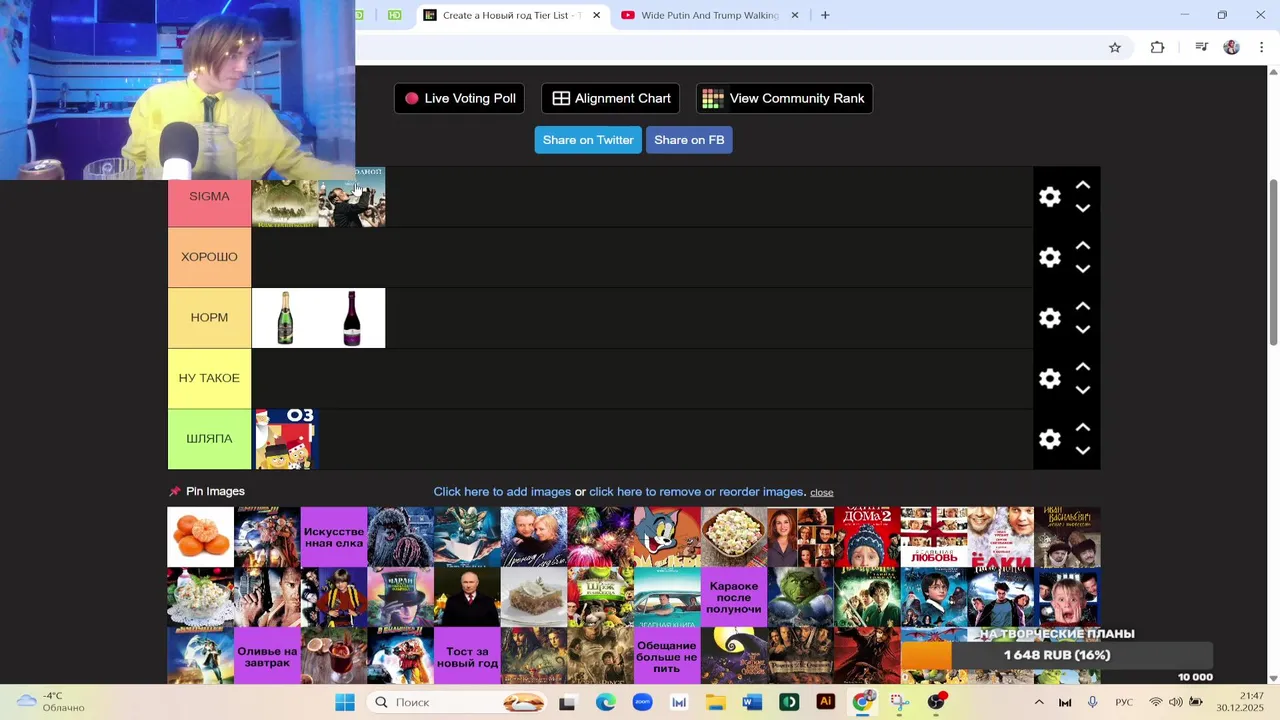Click the orange ХОРОШО tier label
Viewport: 1280px width, 720px height.
click(x=209, y=257)
